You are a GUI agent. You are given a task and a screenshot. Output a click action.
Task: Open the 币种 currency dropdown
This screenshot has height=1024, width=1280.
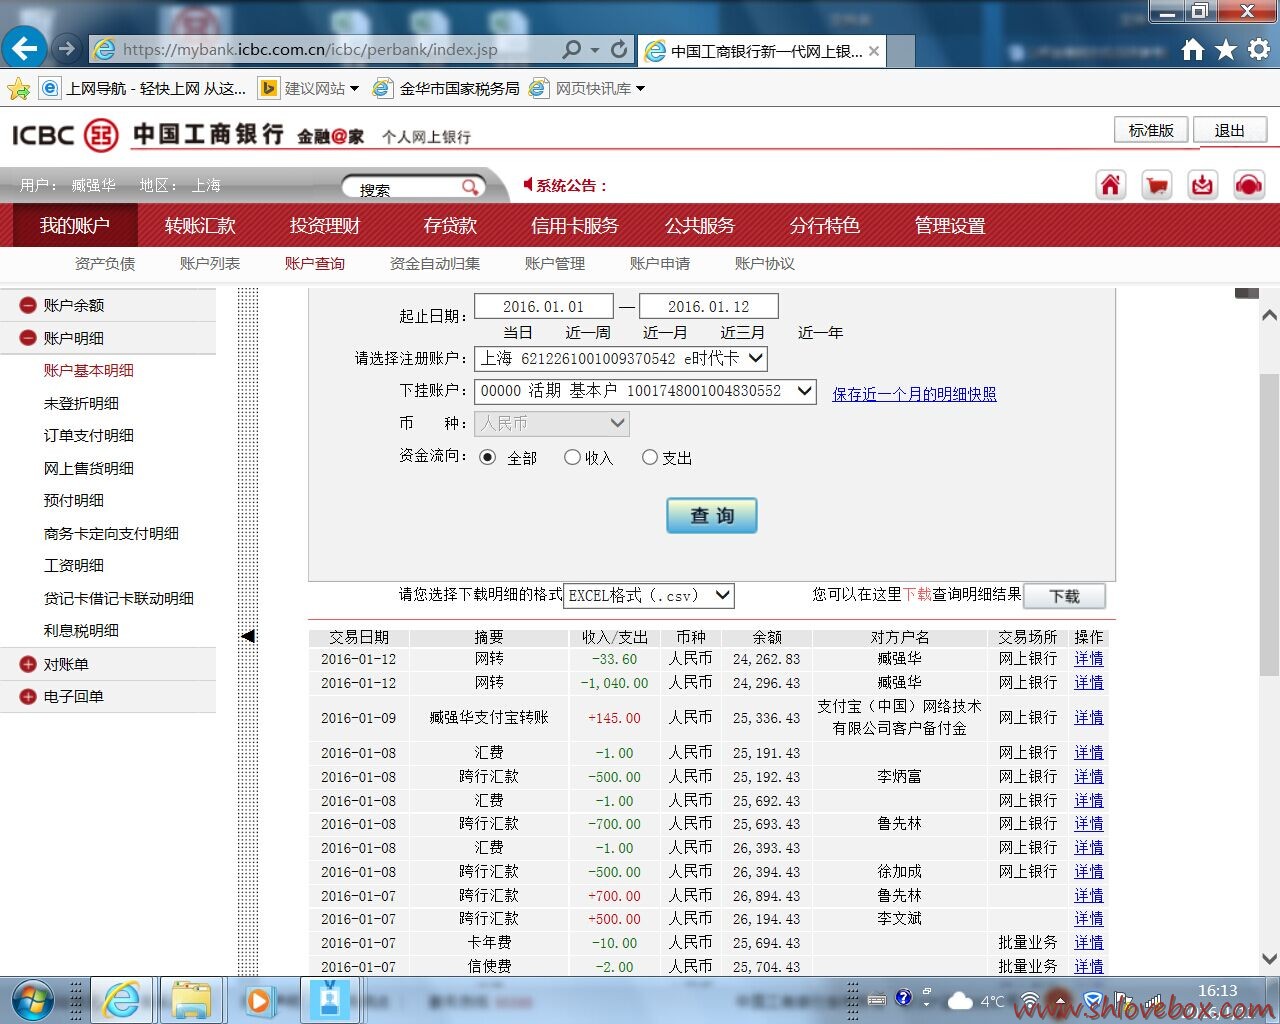(x=552, y=424)
